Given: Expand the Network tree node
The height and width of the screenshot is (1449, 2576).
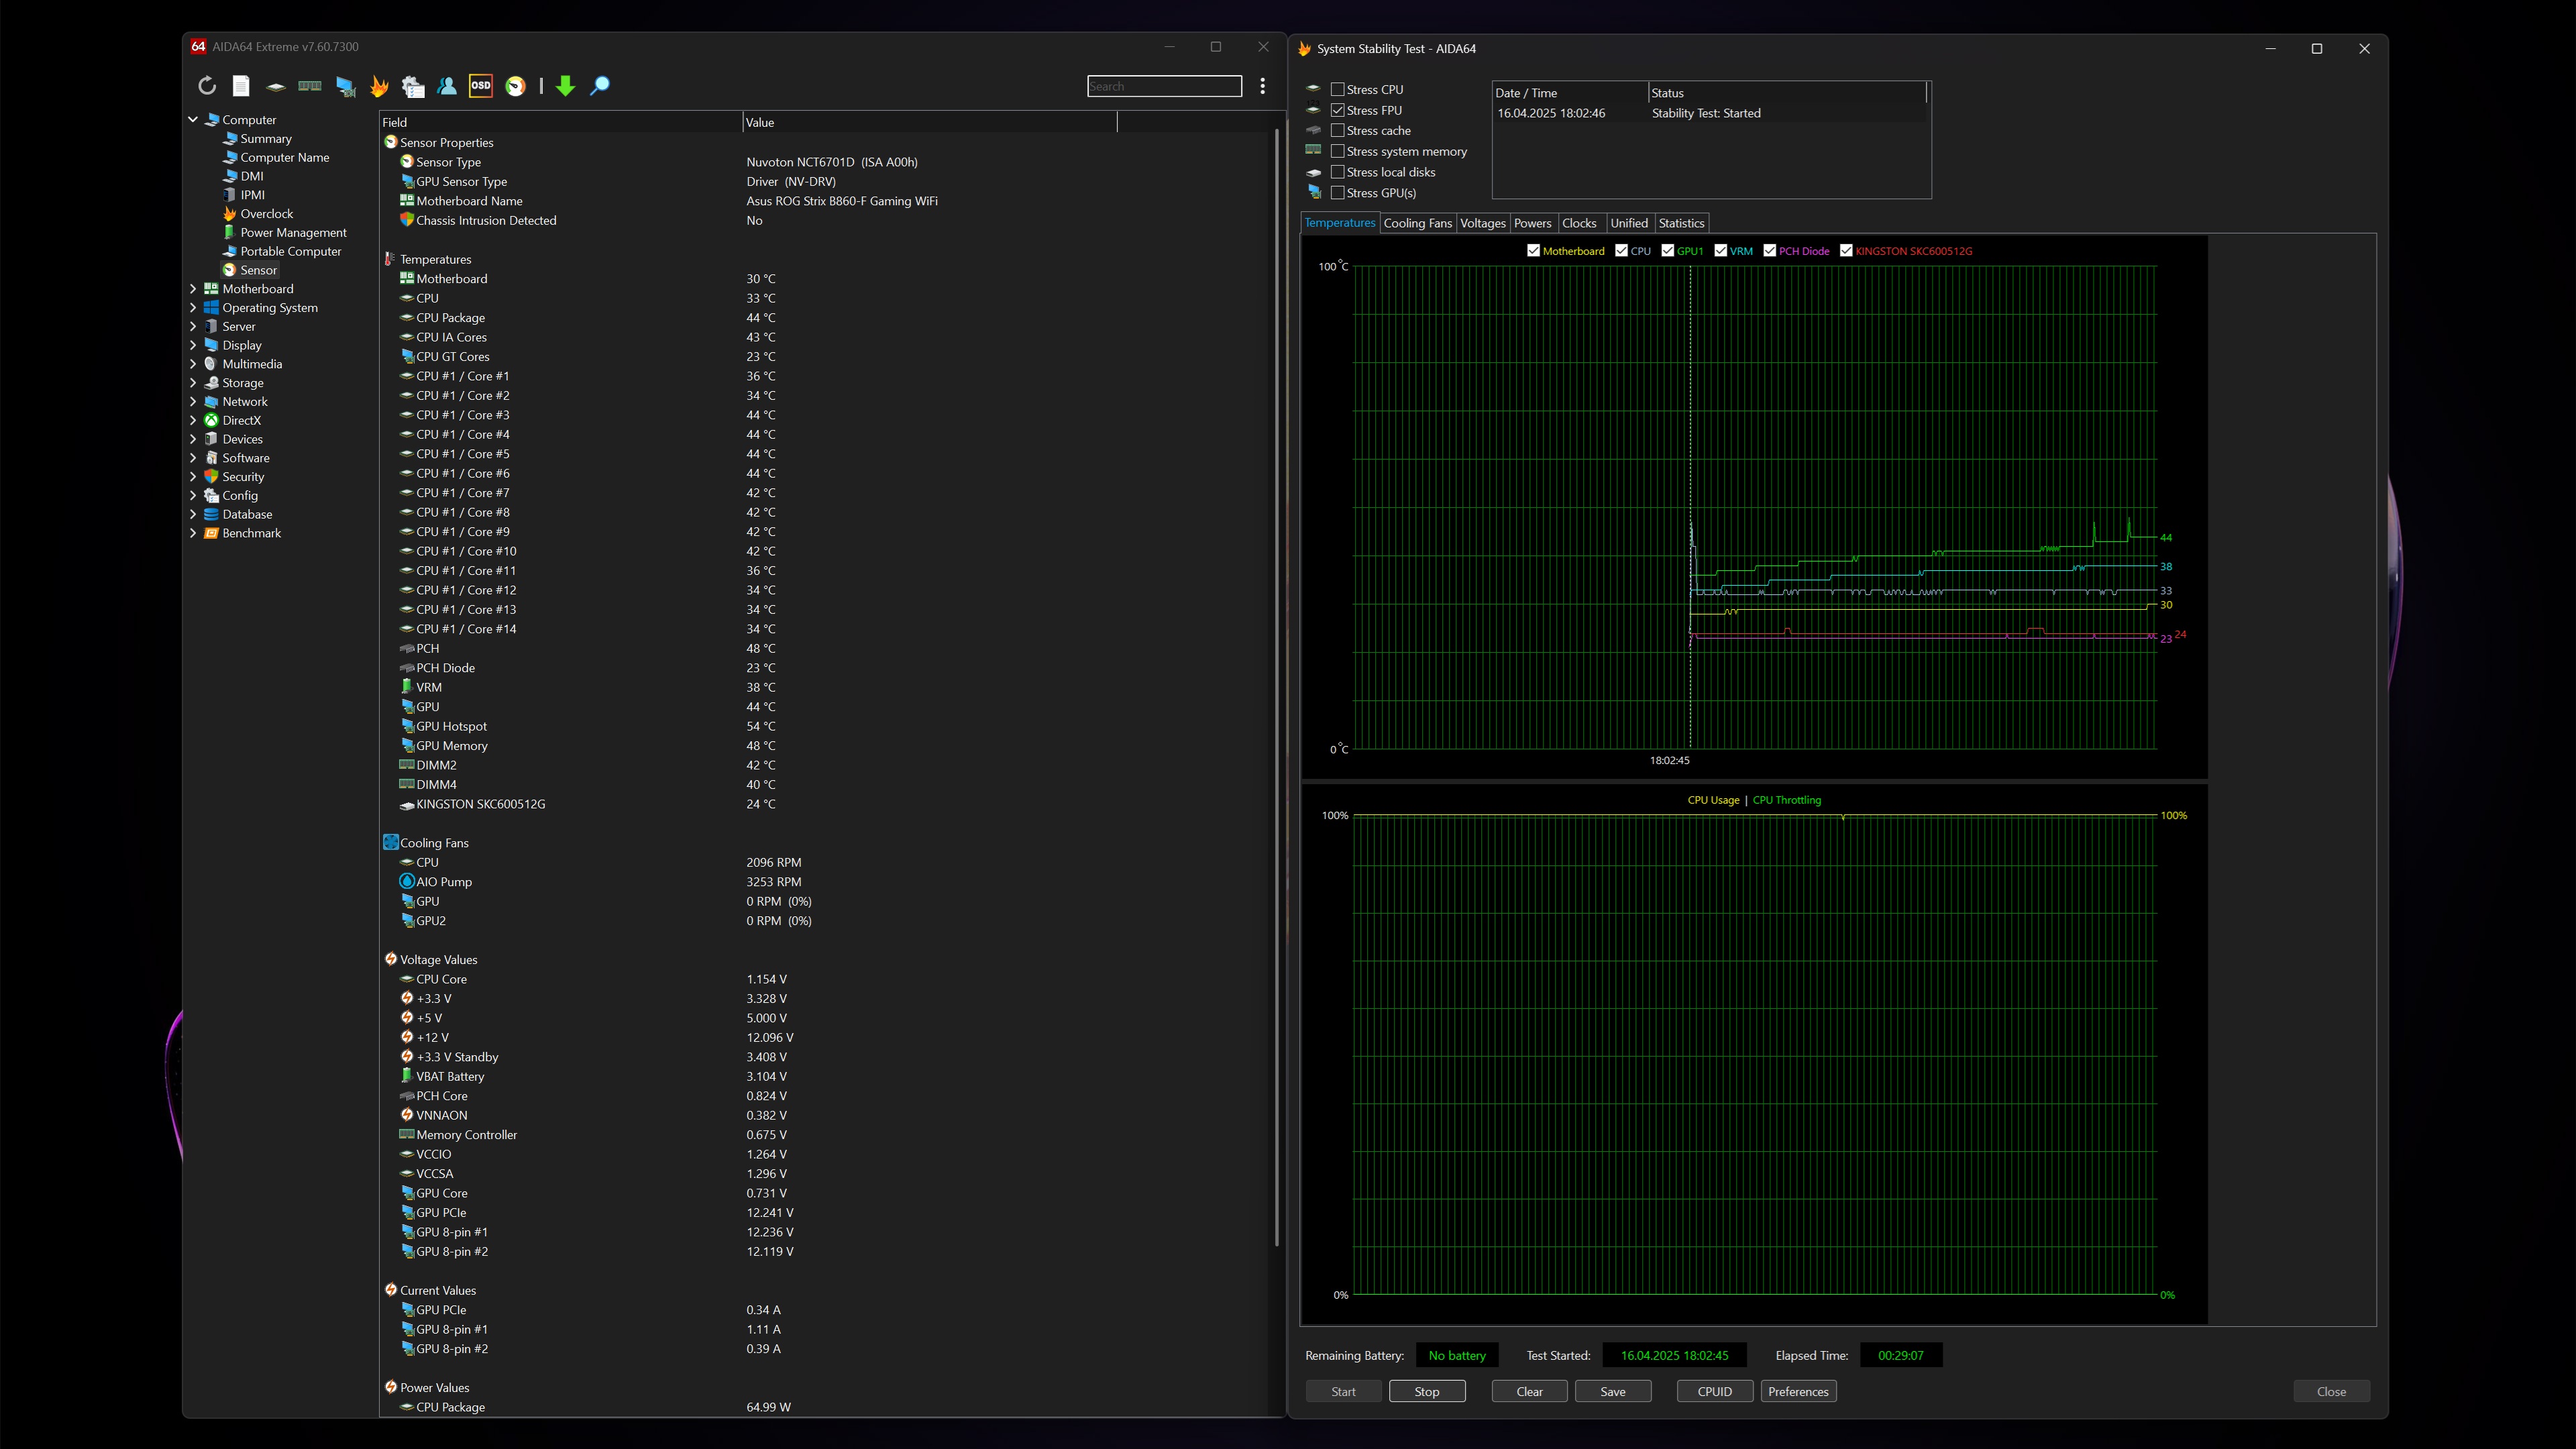Looking at the screenshot, I should point(193,402).
